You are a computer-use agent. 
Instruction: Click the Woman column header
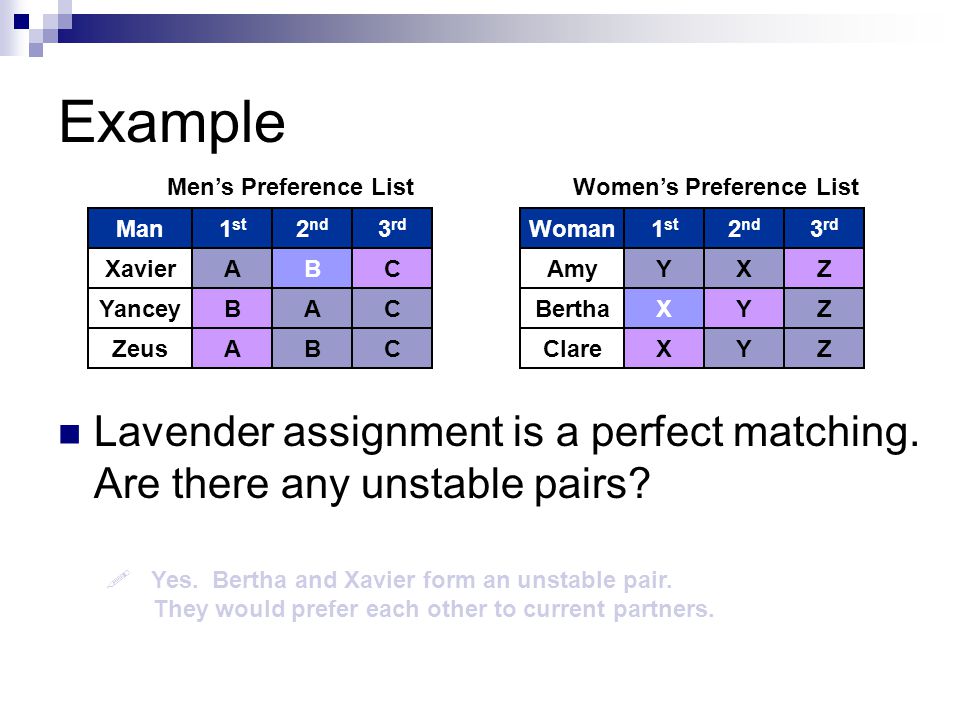coord(572,228)
